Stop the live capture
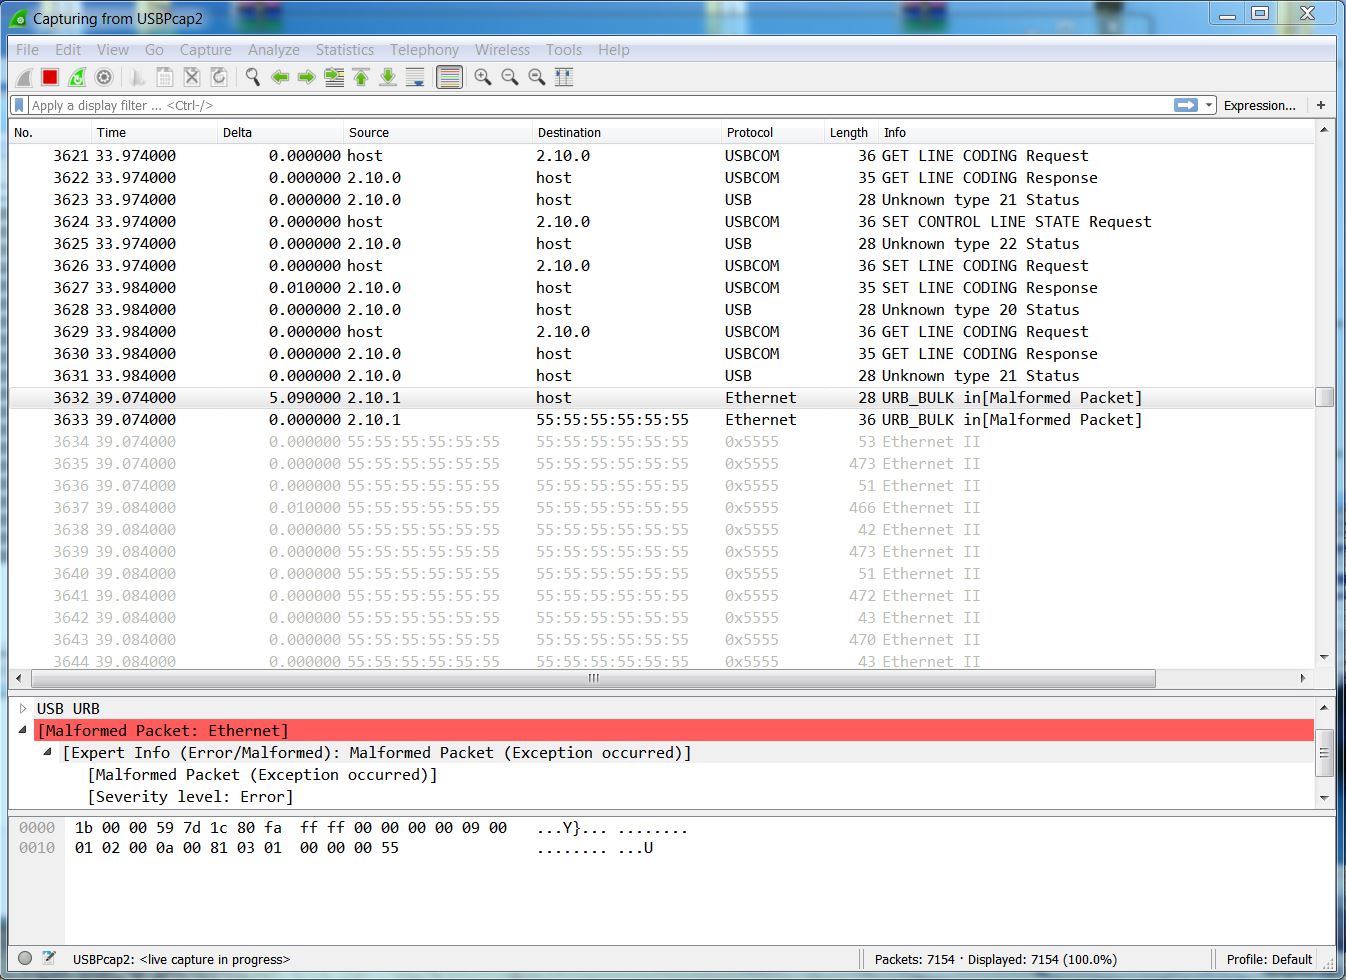 point(49,77)
